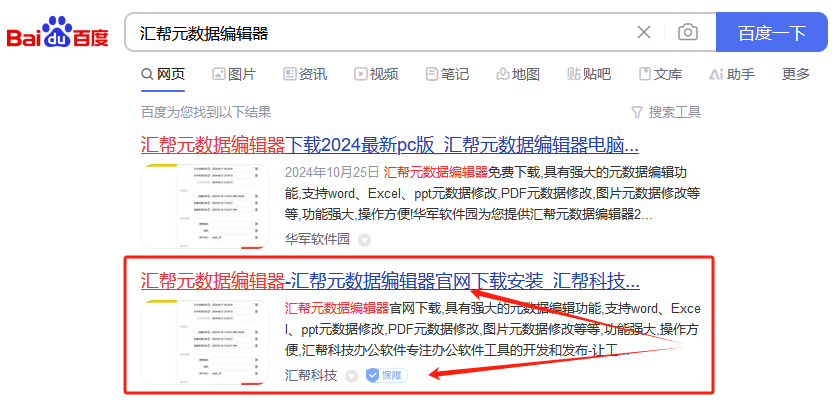Switch to the 资讯 tab
Screen dimensions: 833x406
[x=305, y=74]
